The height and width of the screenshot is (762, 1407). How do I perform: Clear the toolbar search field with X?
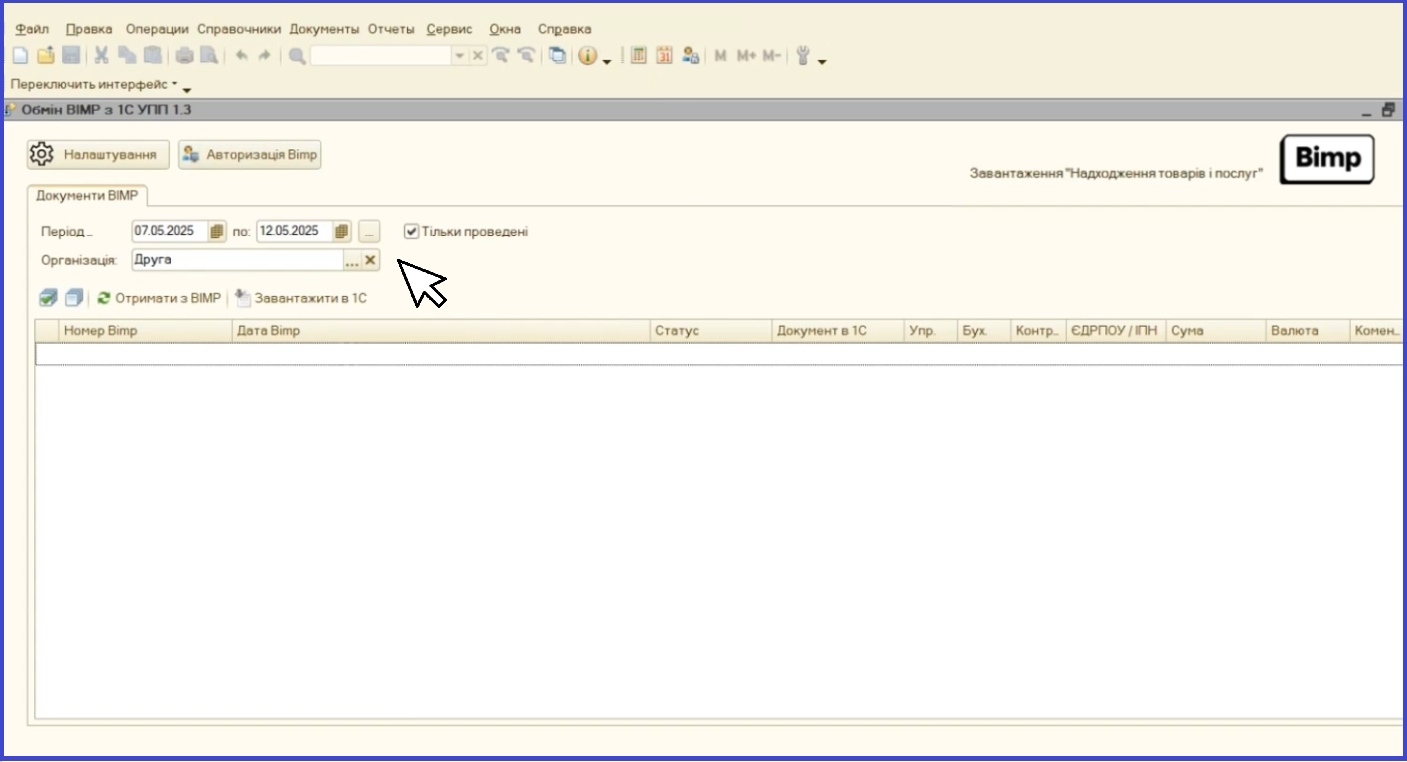[x=478, y=57]
